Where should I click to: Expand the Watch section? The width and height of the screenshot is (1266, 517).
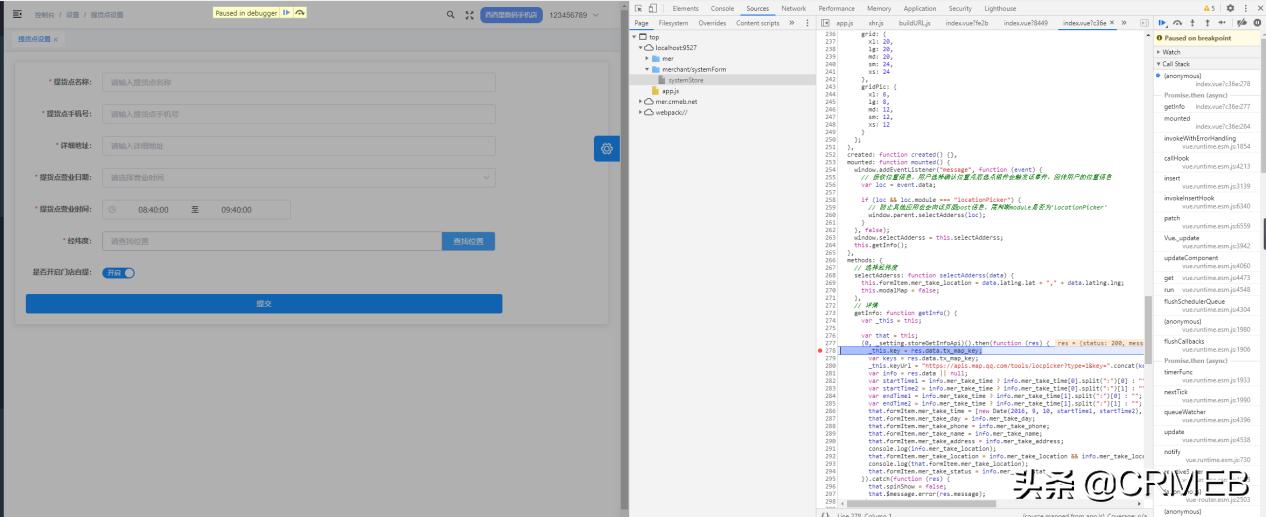pos(1171,52)
